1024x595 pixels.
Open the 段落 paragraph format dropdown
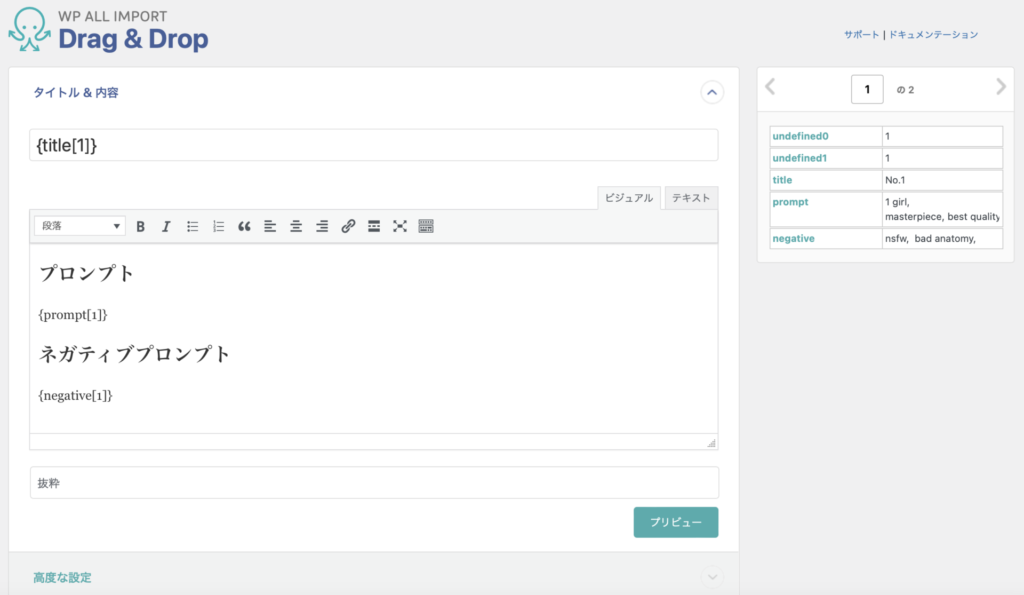click(80, 226)
